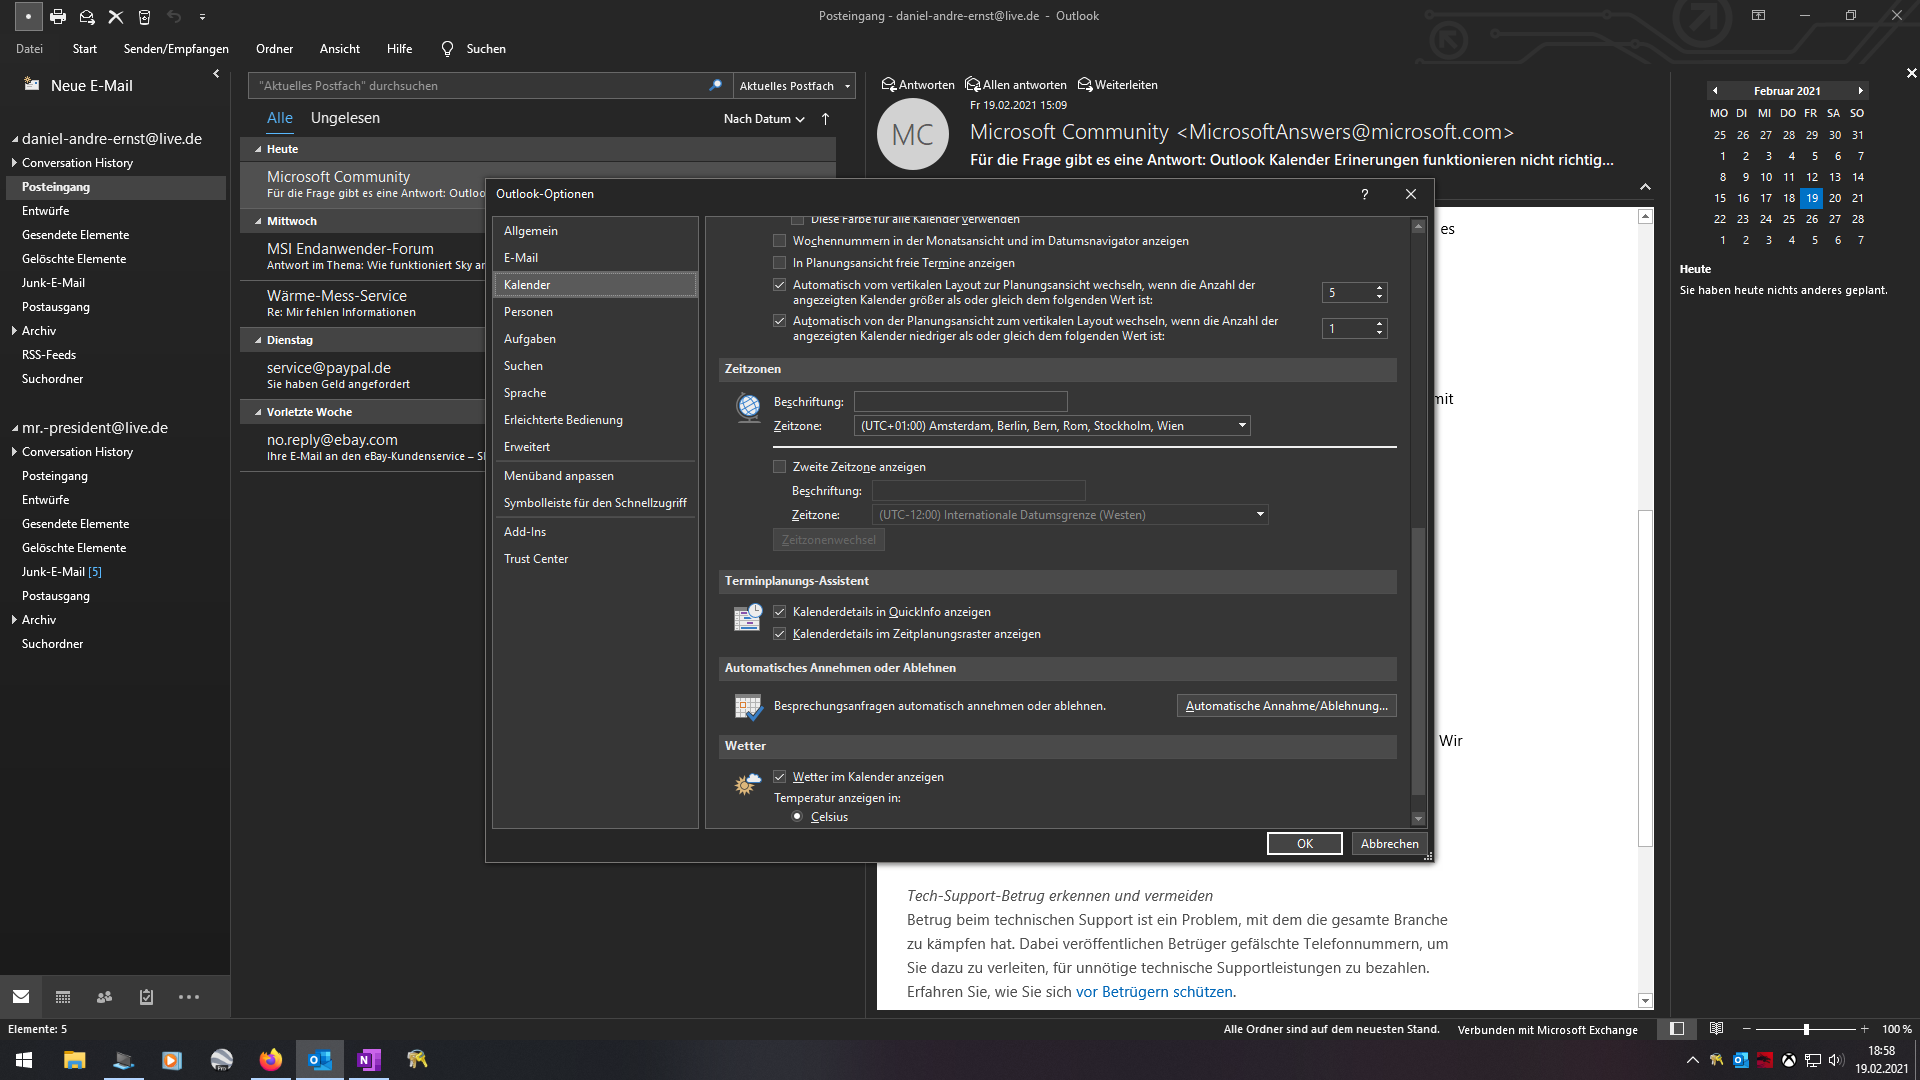Click the undo arrow icon in title bar

pos(174,16)
